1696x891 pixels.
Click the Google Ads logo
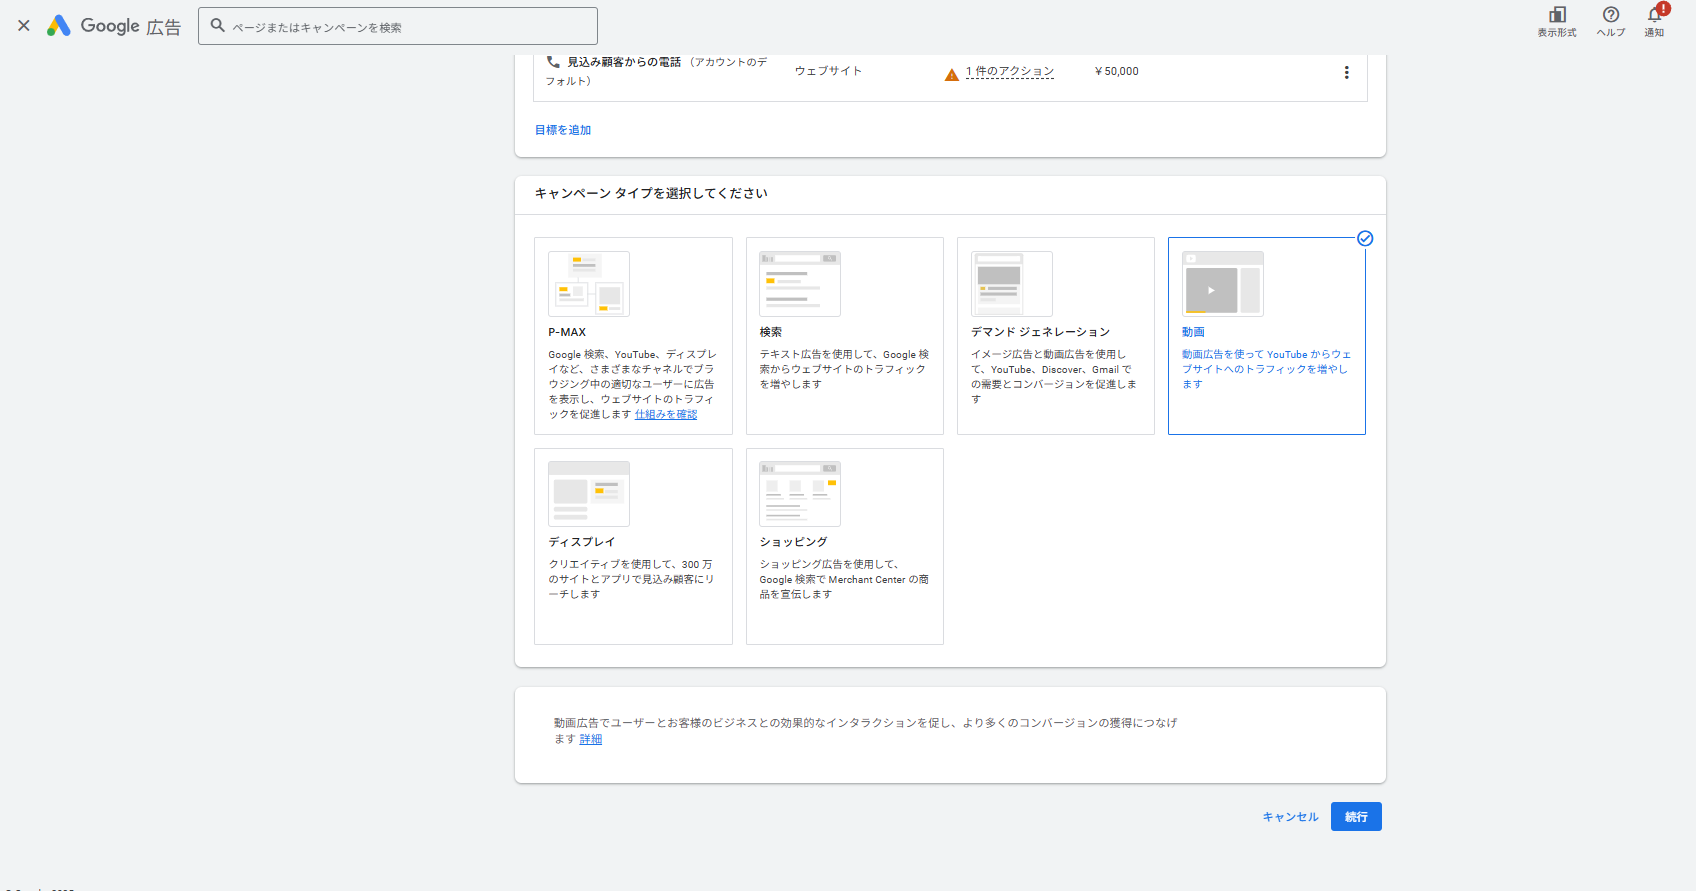tap(114, 26)
